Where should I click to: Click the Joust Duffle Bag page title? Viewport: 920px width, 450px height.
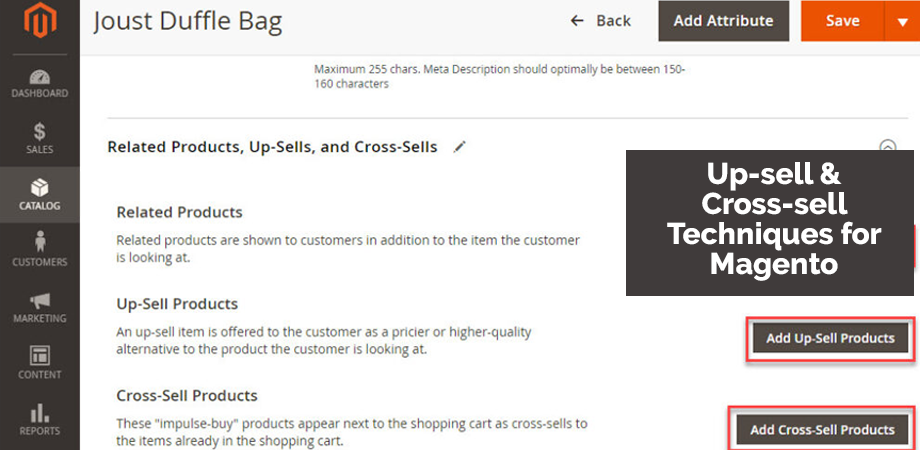[x=188, y=22]
